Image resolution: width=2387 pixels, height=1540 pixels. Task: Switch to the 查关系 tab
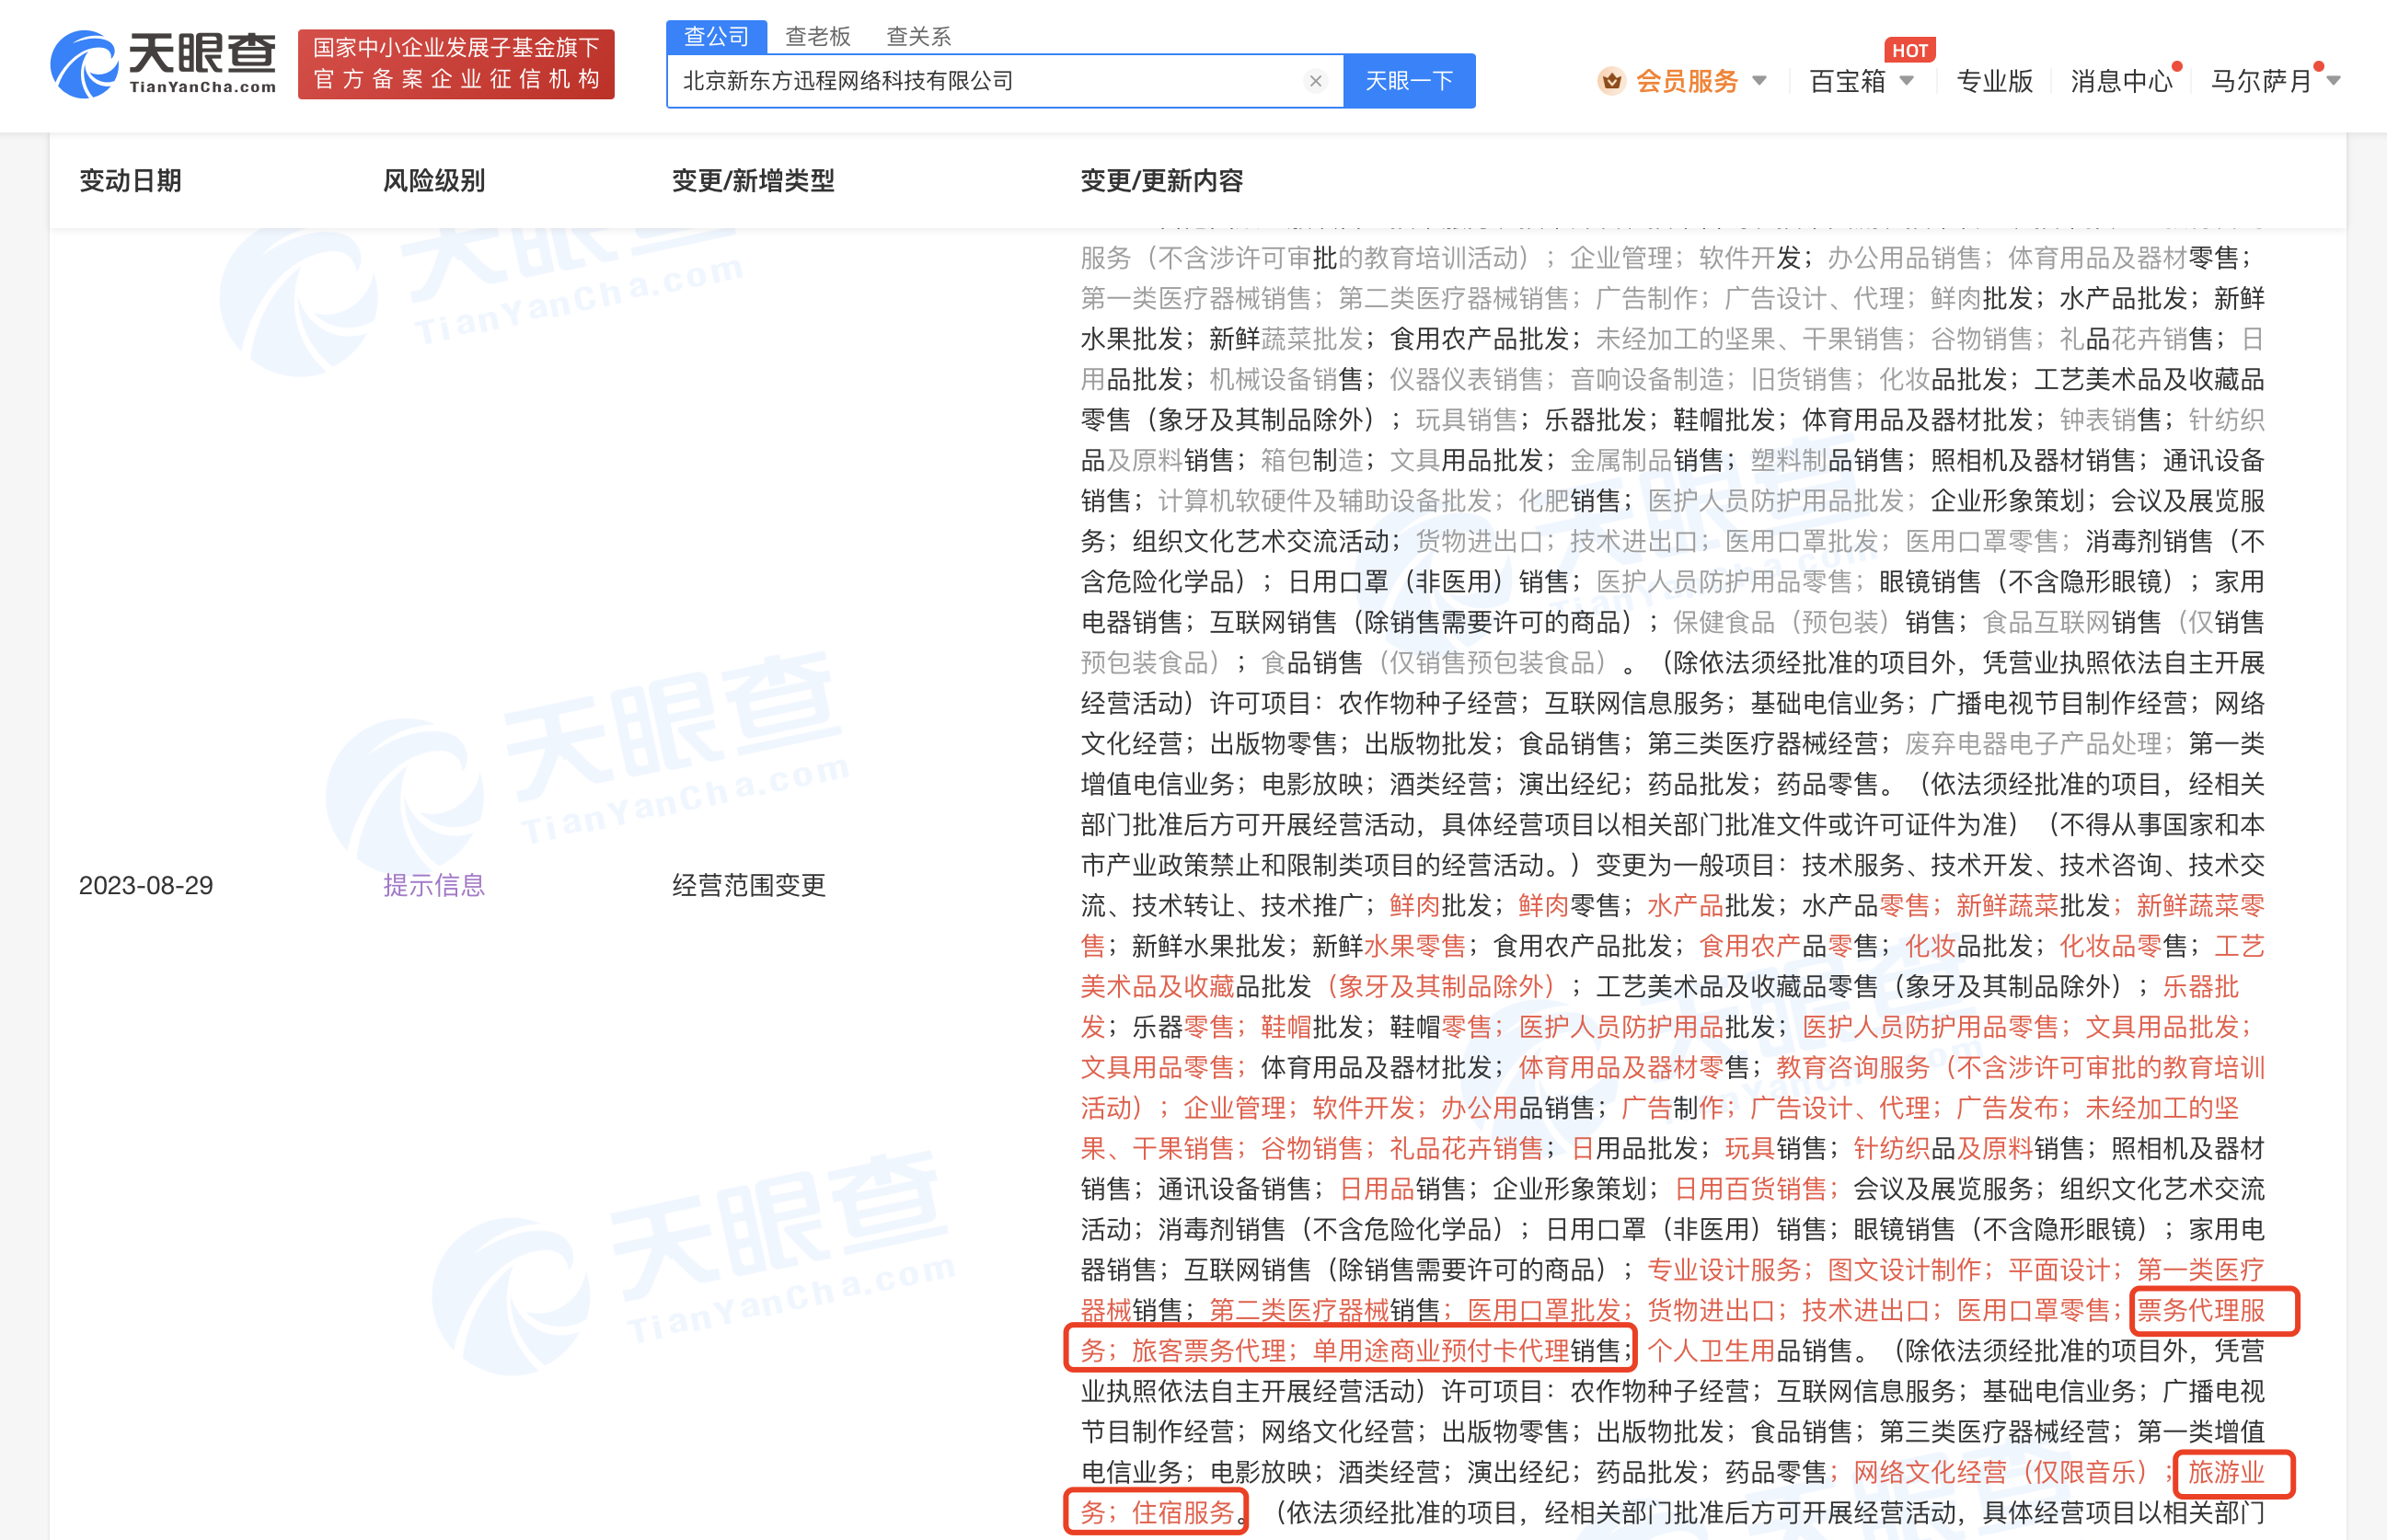[x=918, y=37]
